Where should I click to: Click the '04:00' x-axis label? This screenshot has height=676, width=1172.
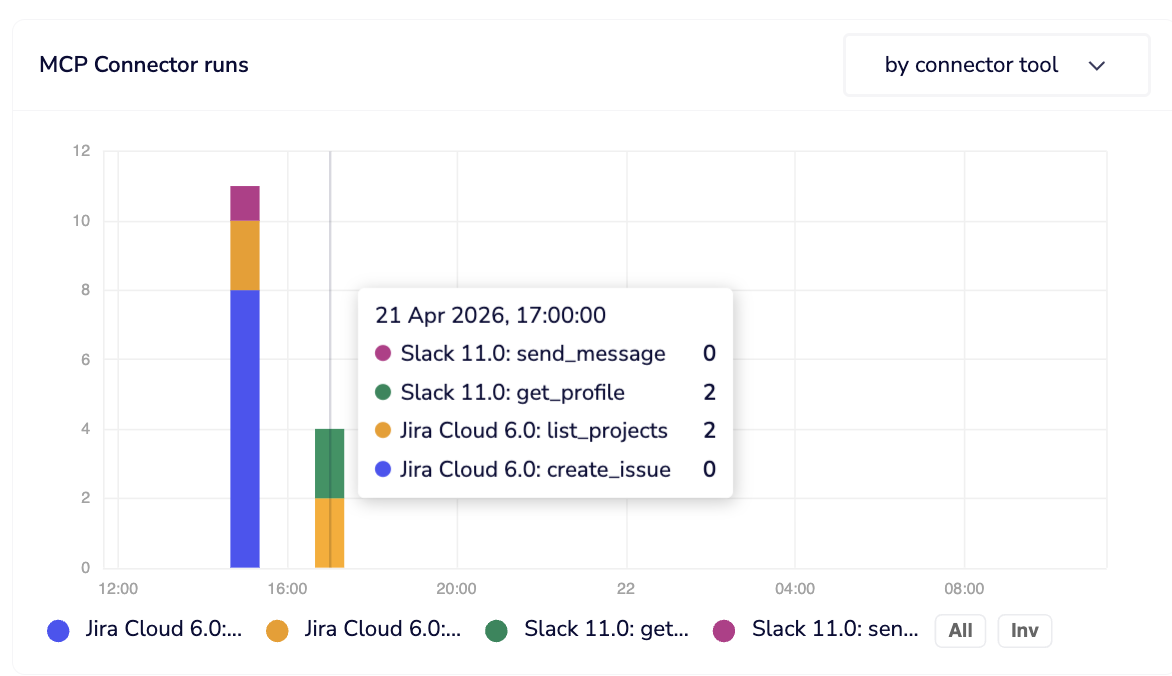pyautogui.click(x=795, y=589)
